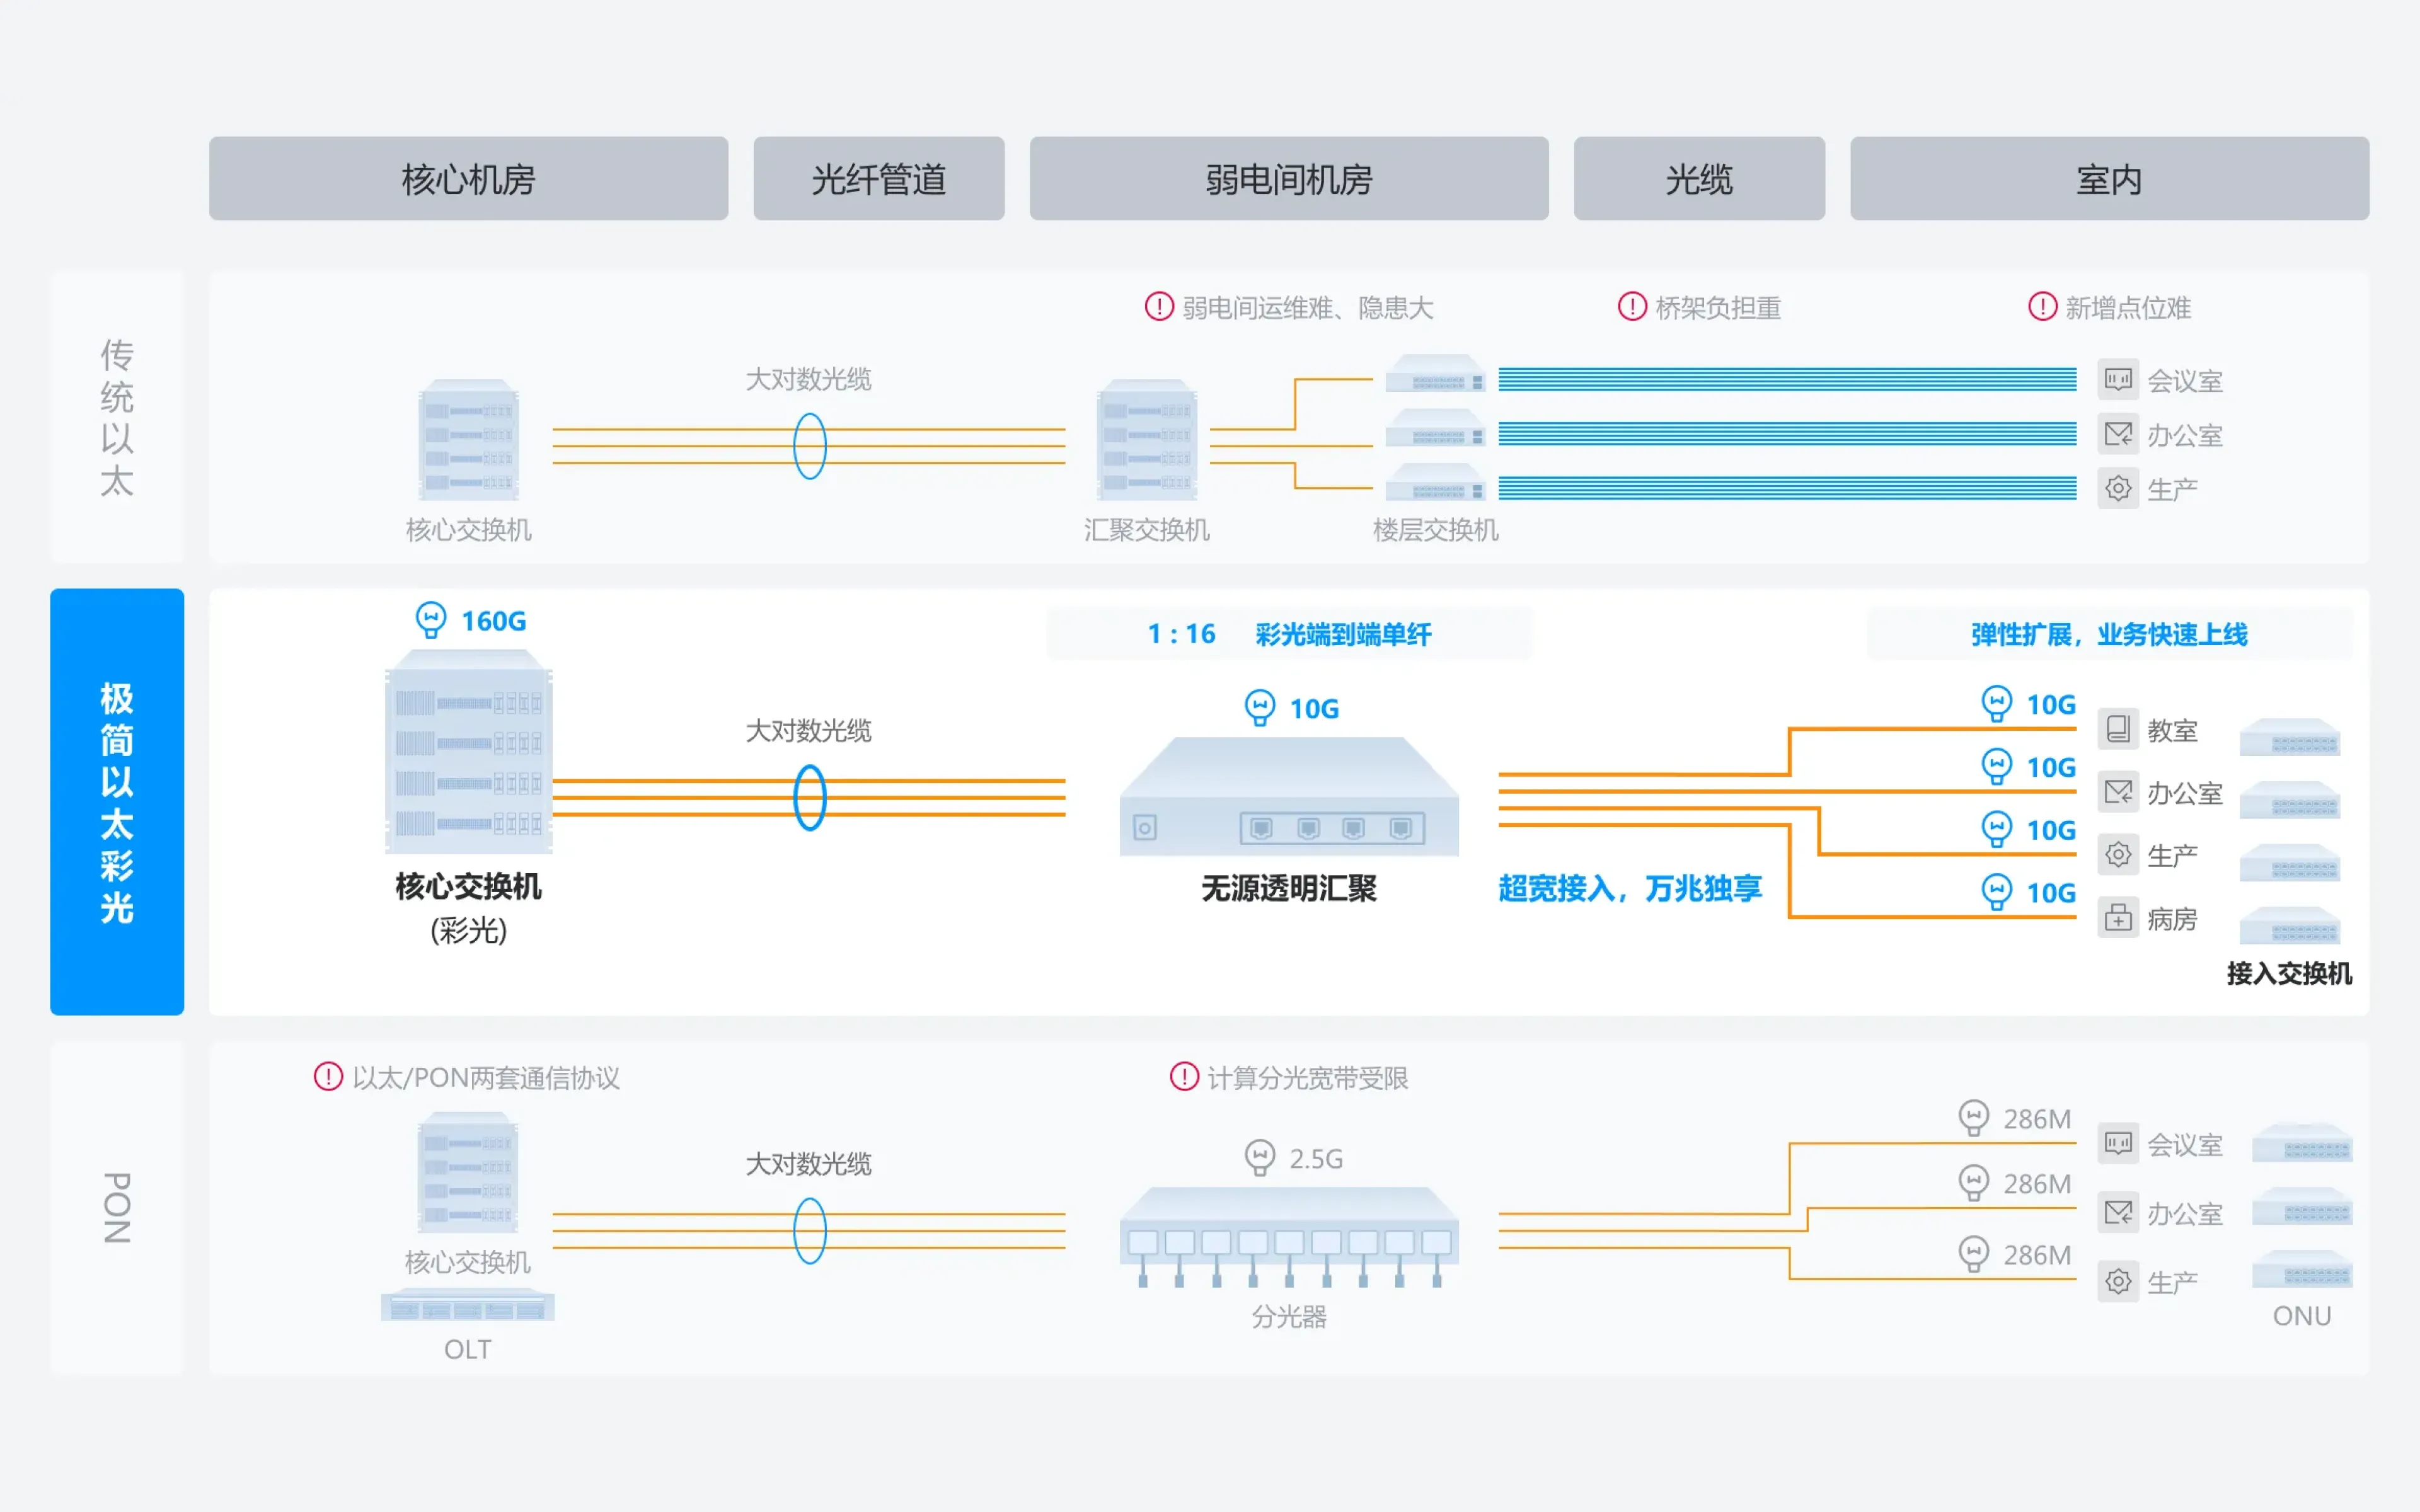Click the 160G speed gauge icon
The width and height of the screenshot is (2420, 1512).
(x=431, y=620)
